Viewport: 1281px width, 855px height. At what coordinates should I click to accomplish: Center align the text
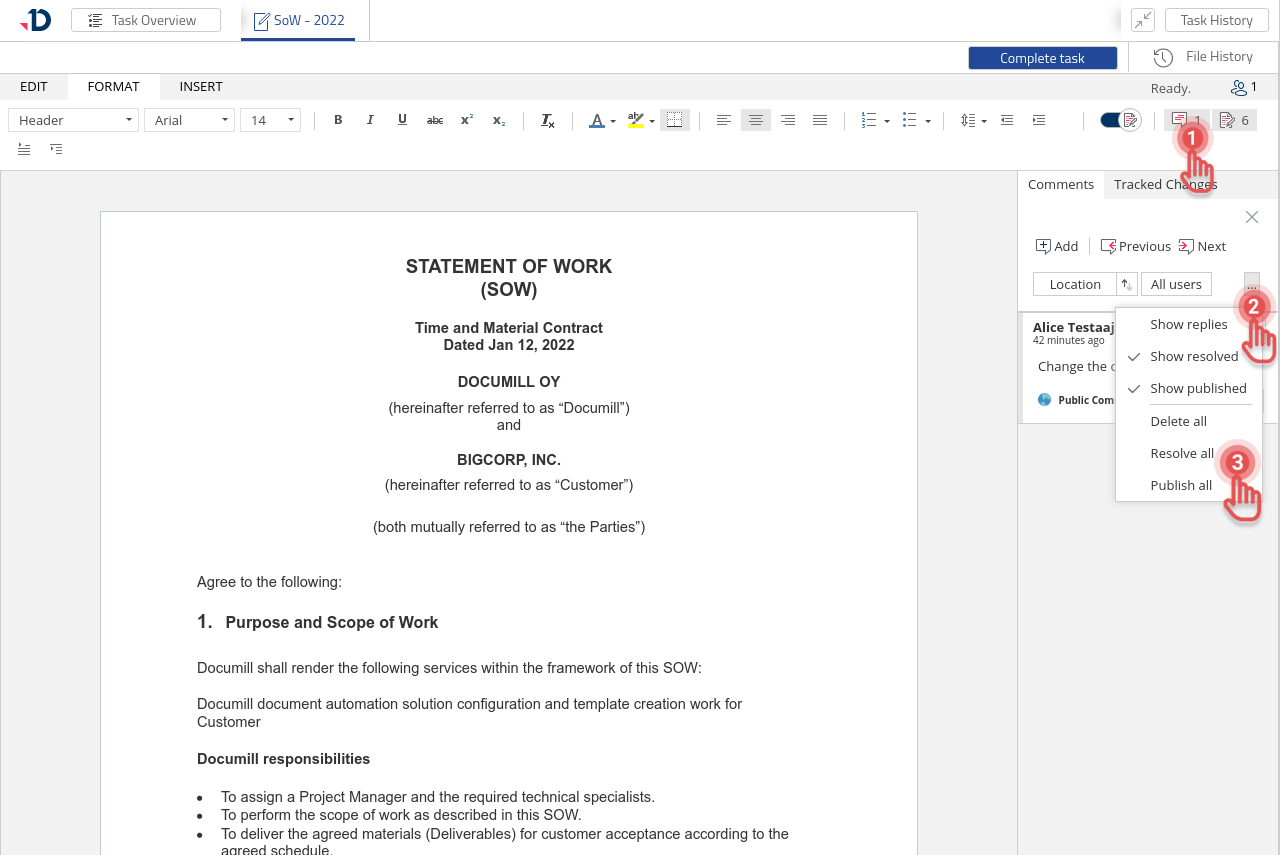tap(756, 120)
